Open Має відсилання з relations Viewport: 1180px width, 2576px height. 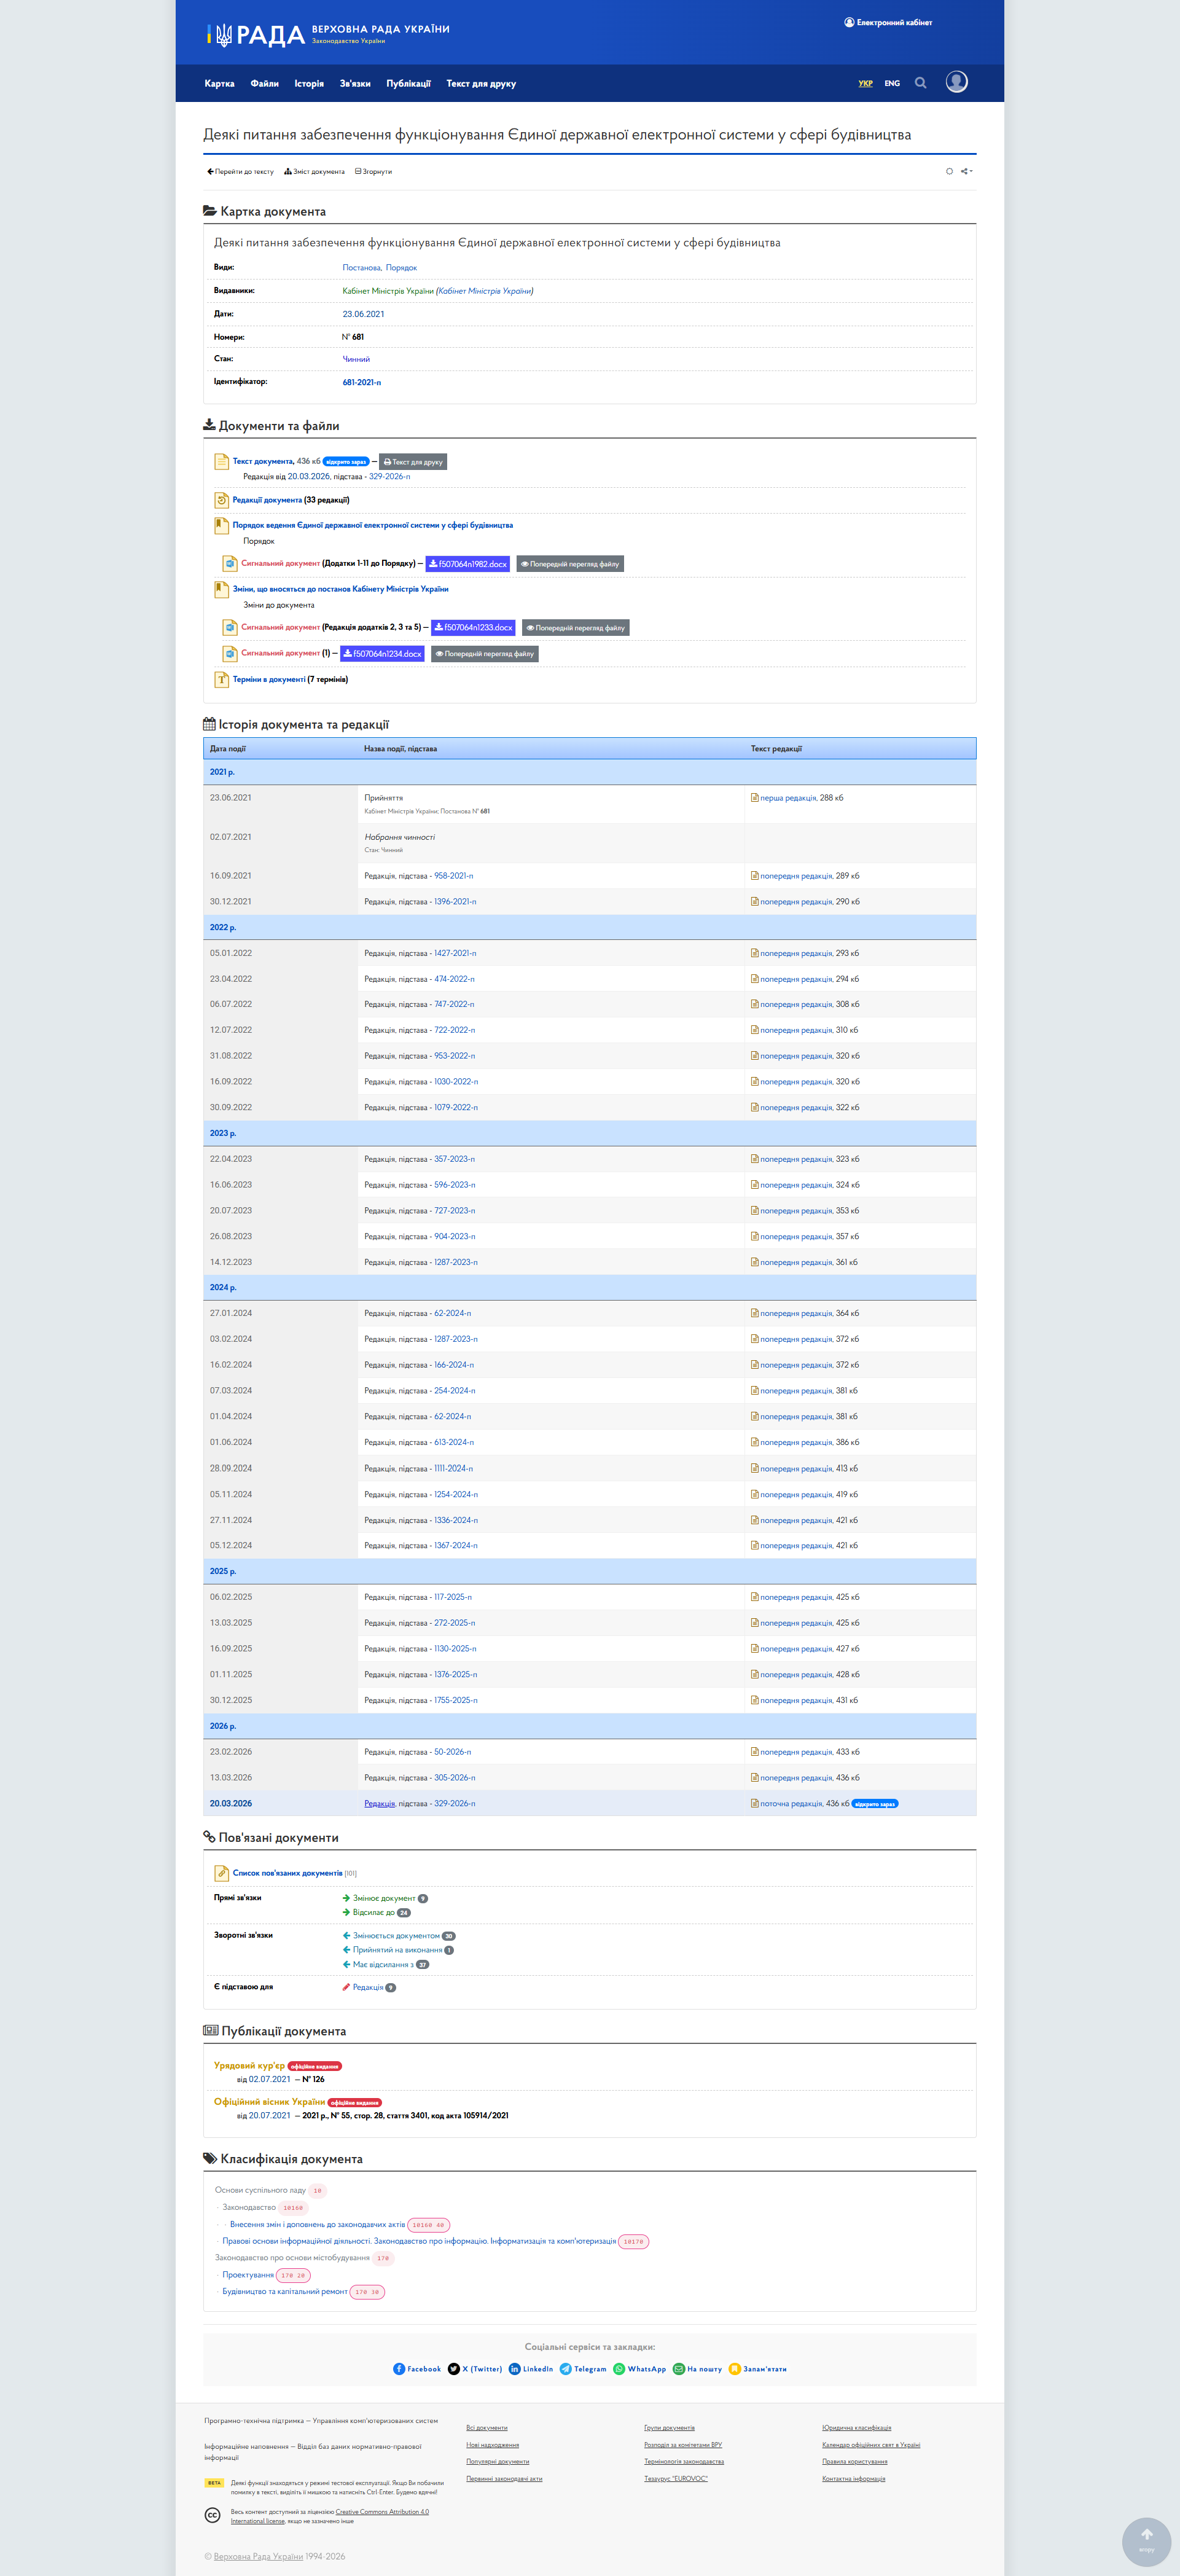coord(383,1965)
